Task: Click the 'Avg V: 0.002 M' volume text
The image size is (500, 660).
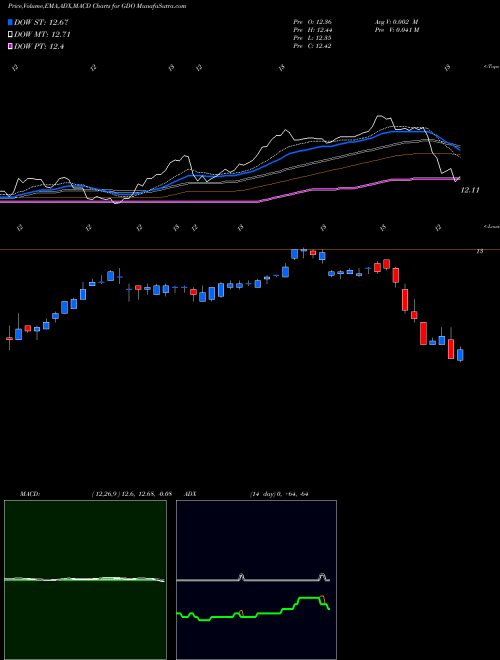Action: click(396, 21)
